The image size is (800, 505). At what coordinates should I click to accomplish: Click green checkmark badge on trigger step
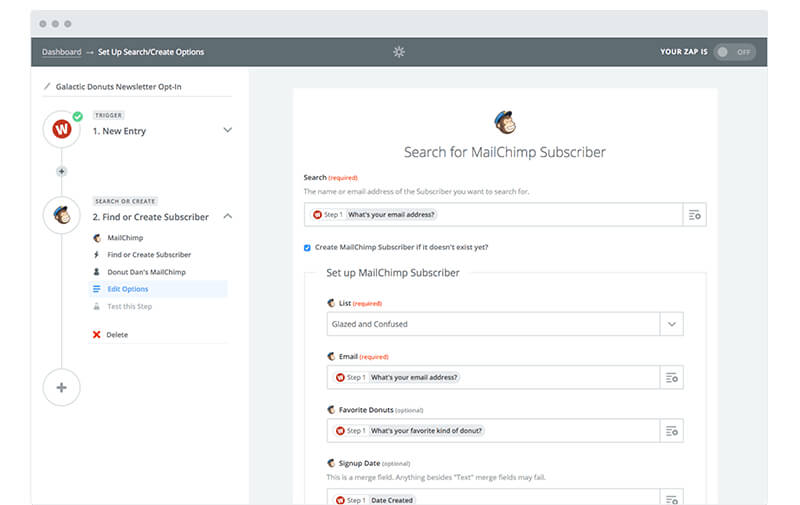pos(78,116)
